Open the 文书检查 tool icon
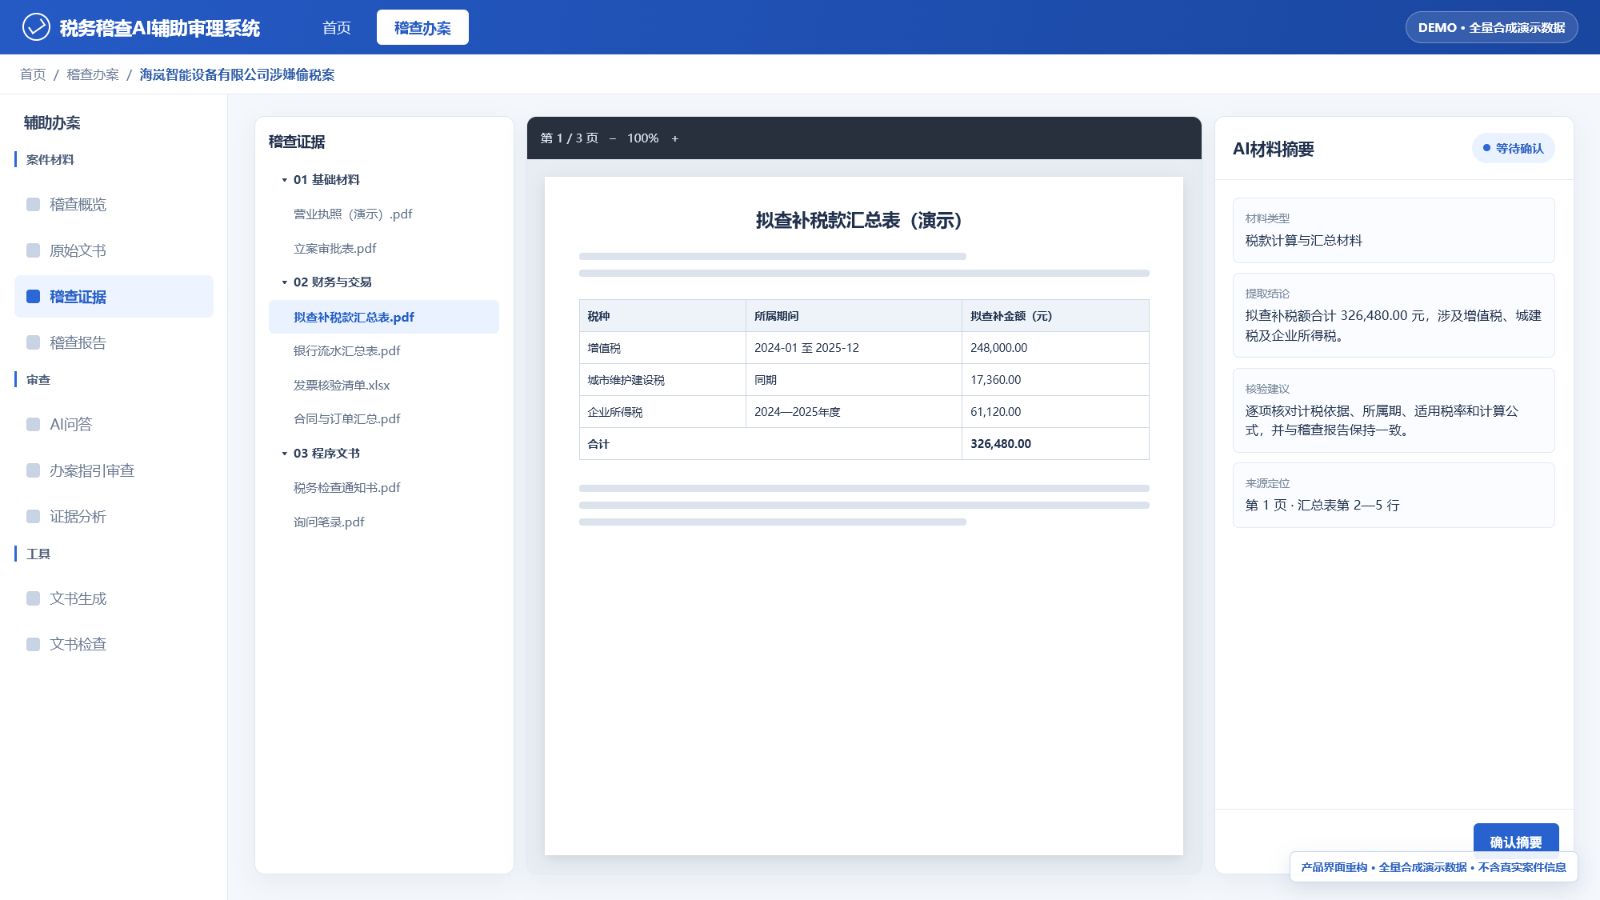This screenshot has width=1600, height=900. point(33,644)
